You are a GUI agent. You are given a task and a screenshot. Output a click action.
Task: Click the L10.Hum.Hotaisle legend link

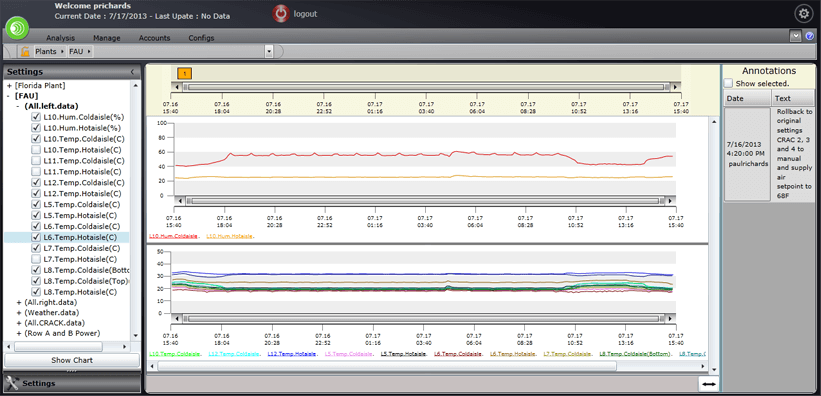229,236
